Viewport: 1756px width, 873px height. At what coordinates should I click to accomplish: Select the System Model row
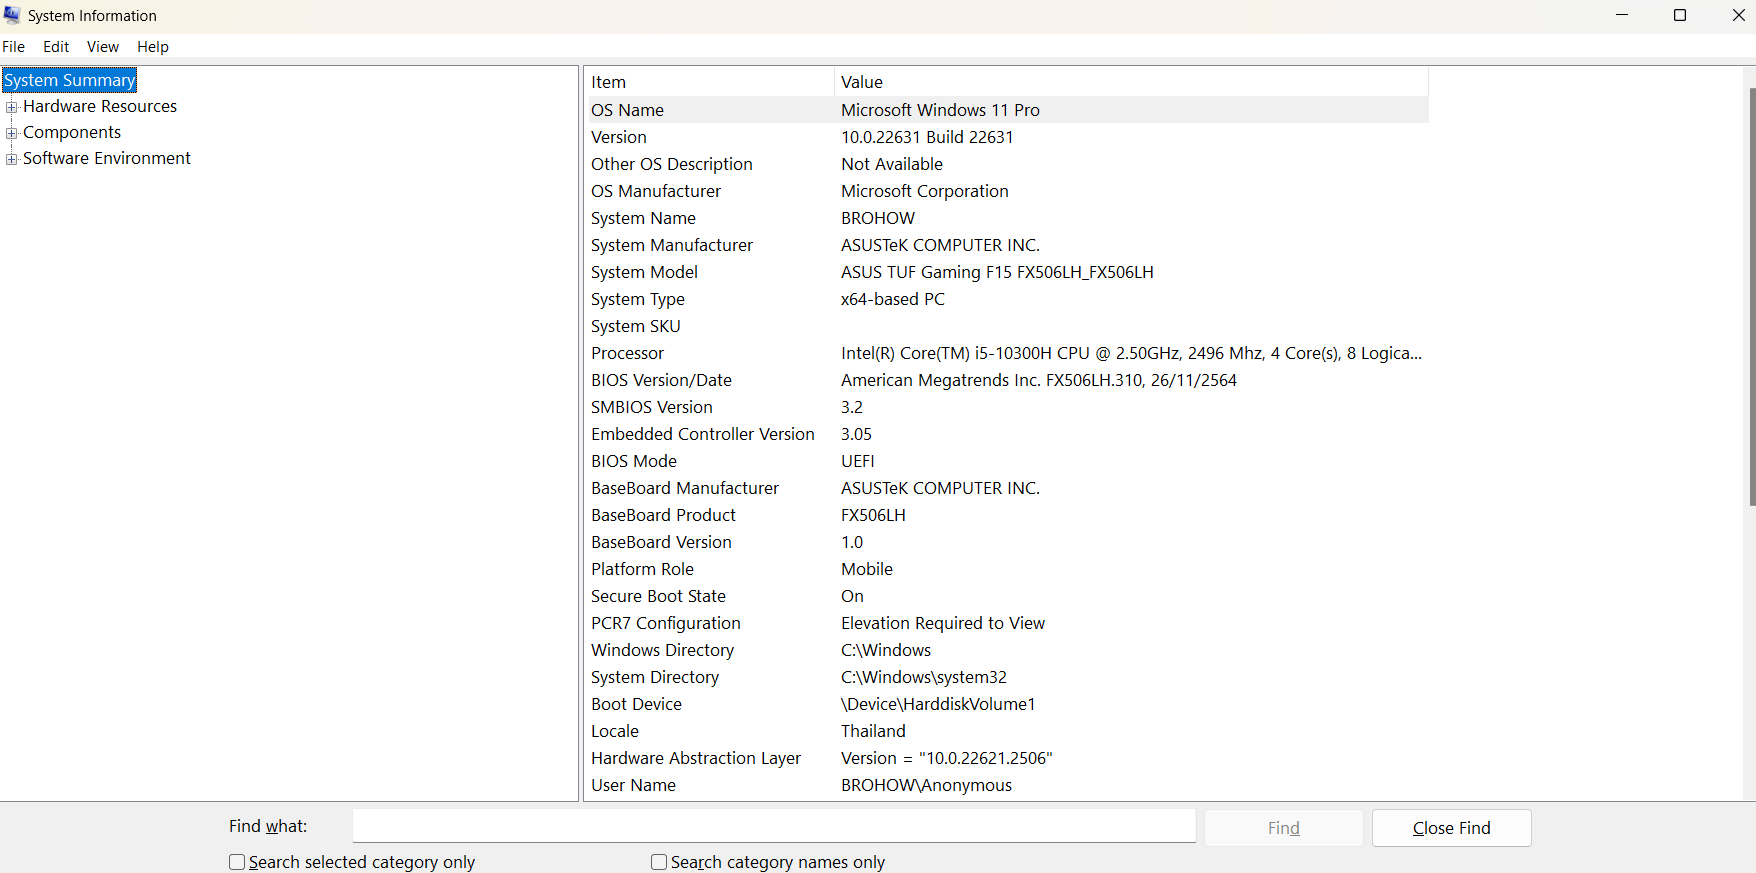coord(1007,272)
